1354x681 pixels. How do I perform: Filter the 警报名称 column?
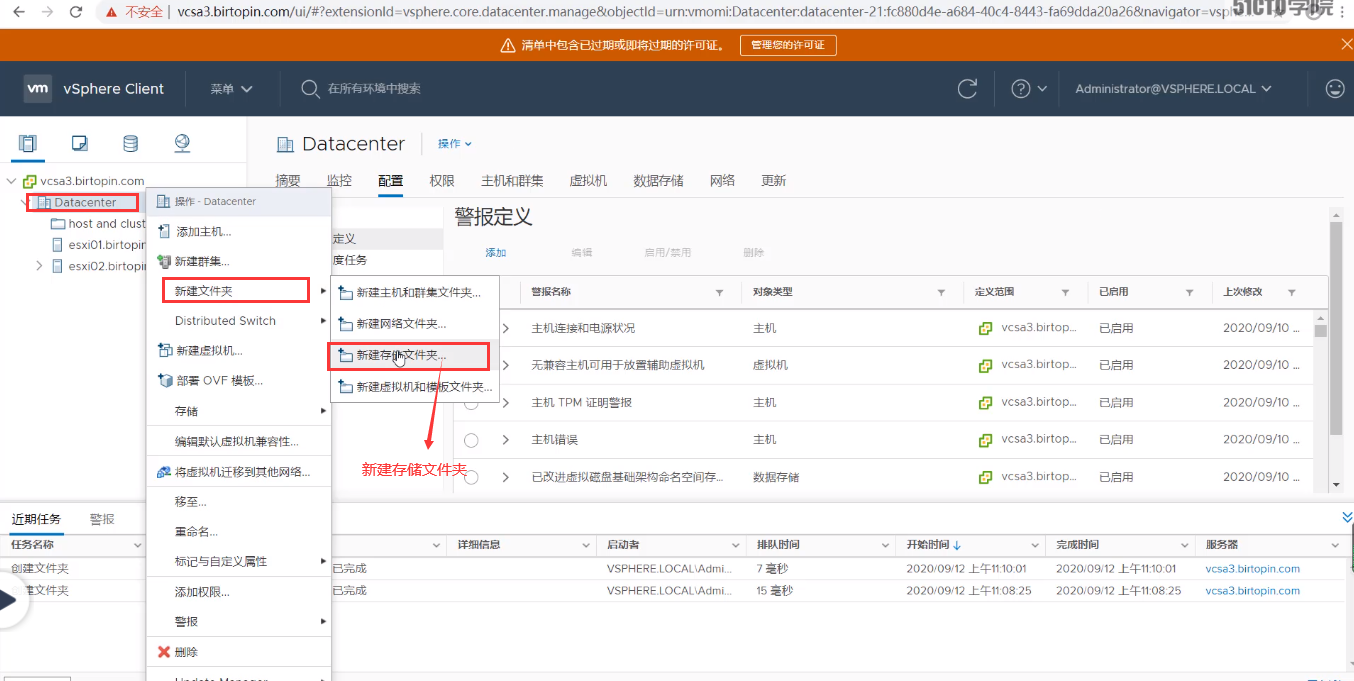coord(720,292)
